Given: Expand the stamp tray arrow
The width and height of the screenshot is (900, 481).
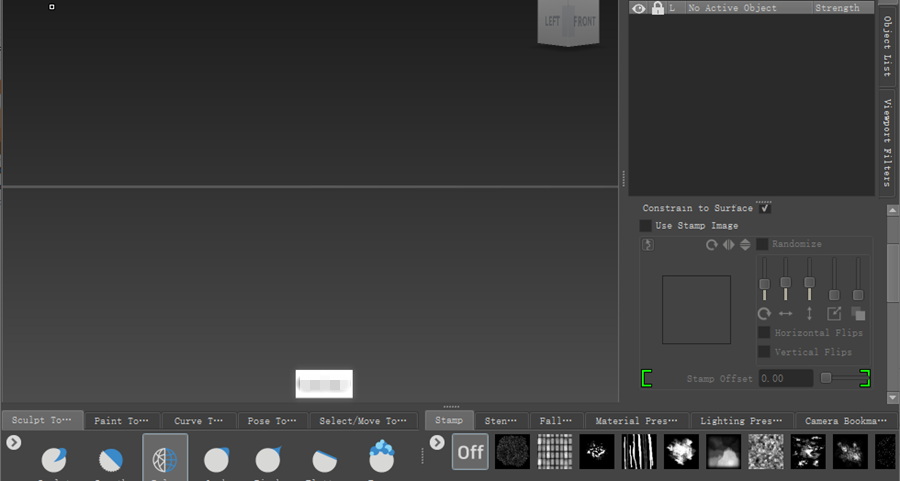Looking at the screenshot, I should [437, 443].
